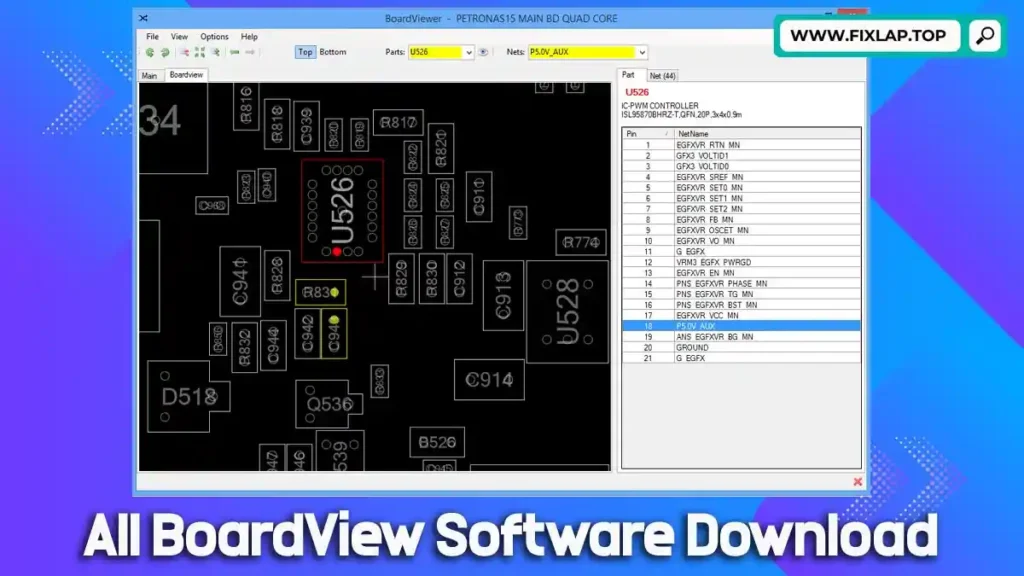Click the previous-view green arrow icon
This screenshot has height=576, width=1024.
point(235,52)
